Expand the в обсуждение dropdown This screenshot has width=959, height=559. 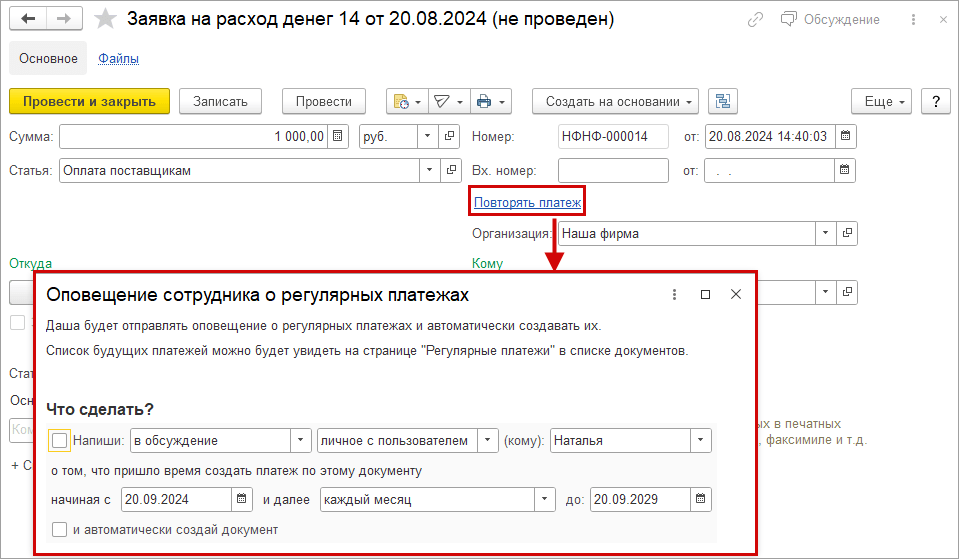click(300, 440)
